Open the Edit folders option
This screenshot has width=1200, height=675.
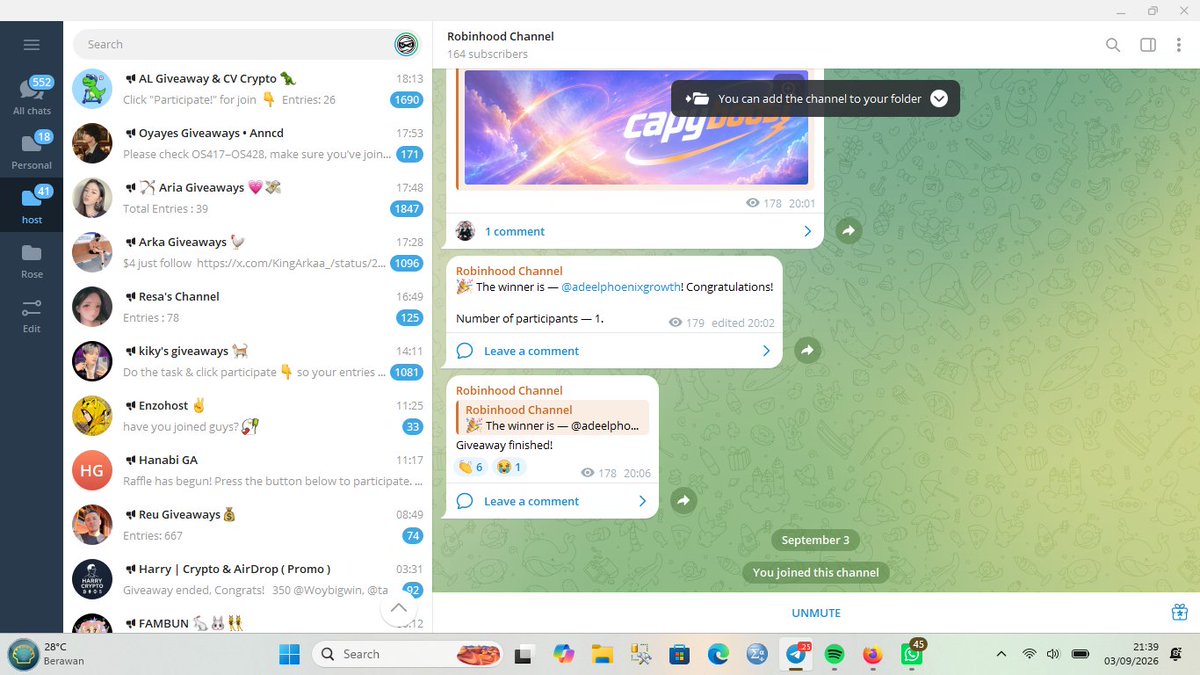click(32, 315)
